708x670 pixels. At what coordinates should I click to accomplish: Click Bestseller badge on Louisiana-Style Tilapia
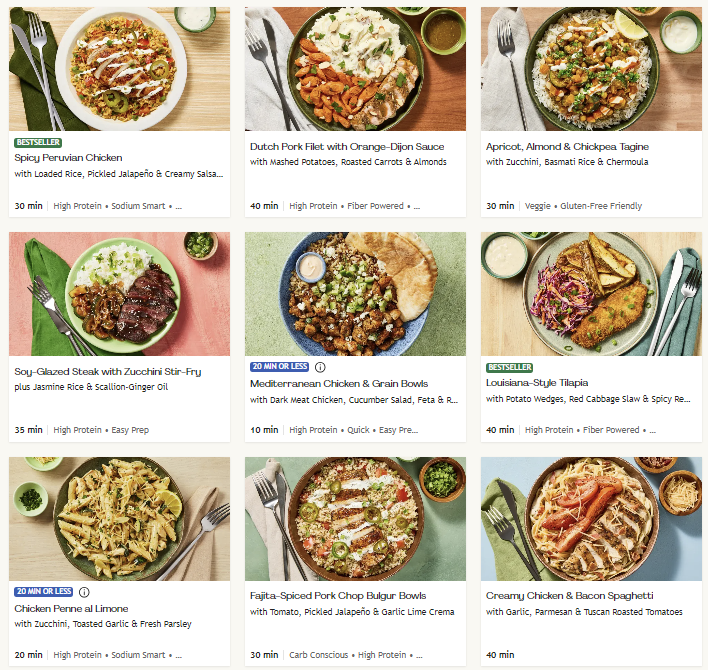tap(509, 367)
